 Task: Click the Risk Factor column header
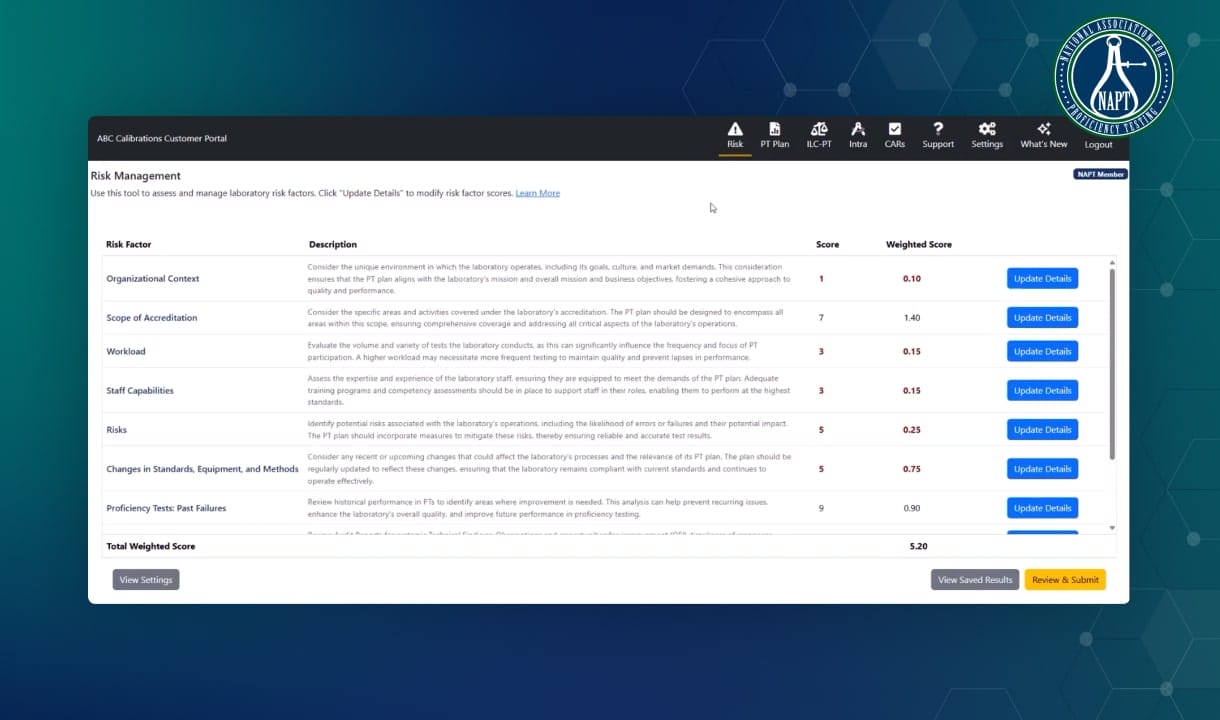coord(129,245)
